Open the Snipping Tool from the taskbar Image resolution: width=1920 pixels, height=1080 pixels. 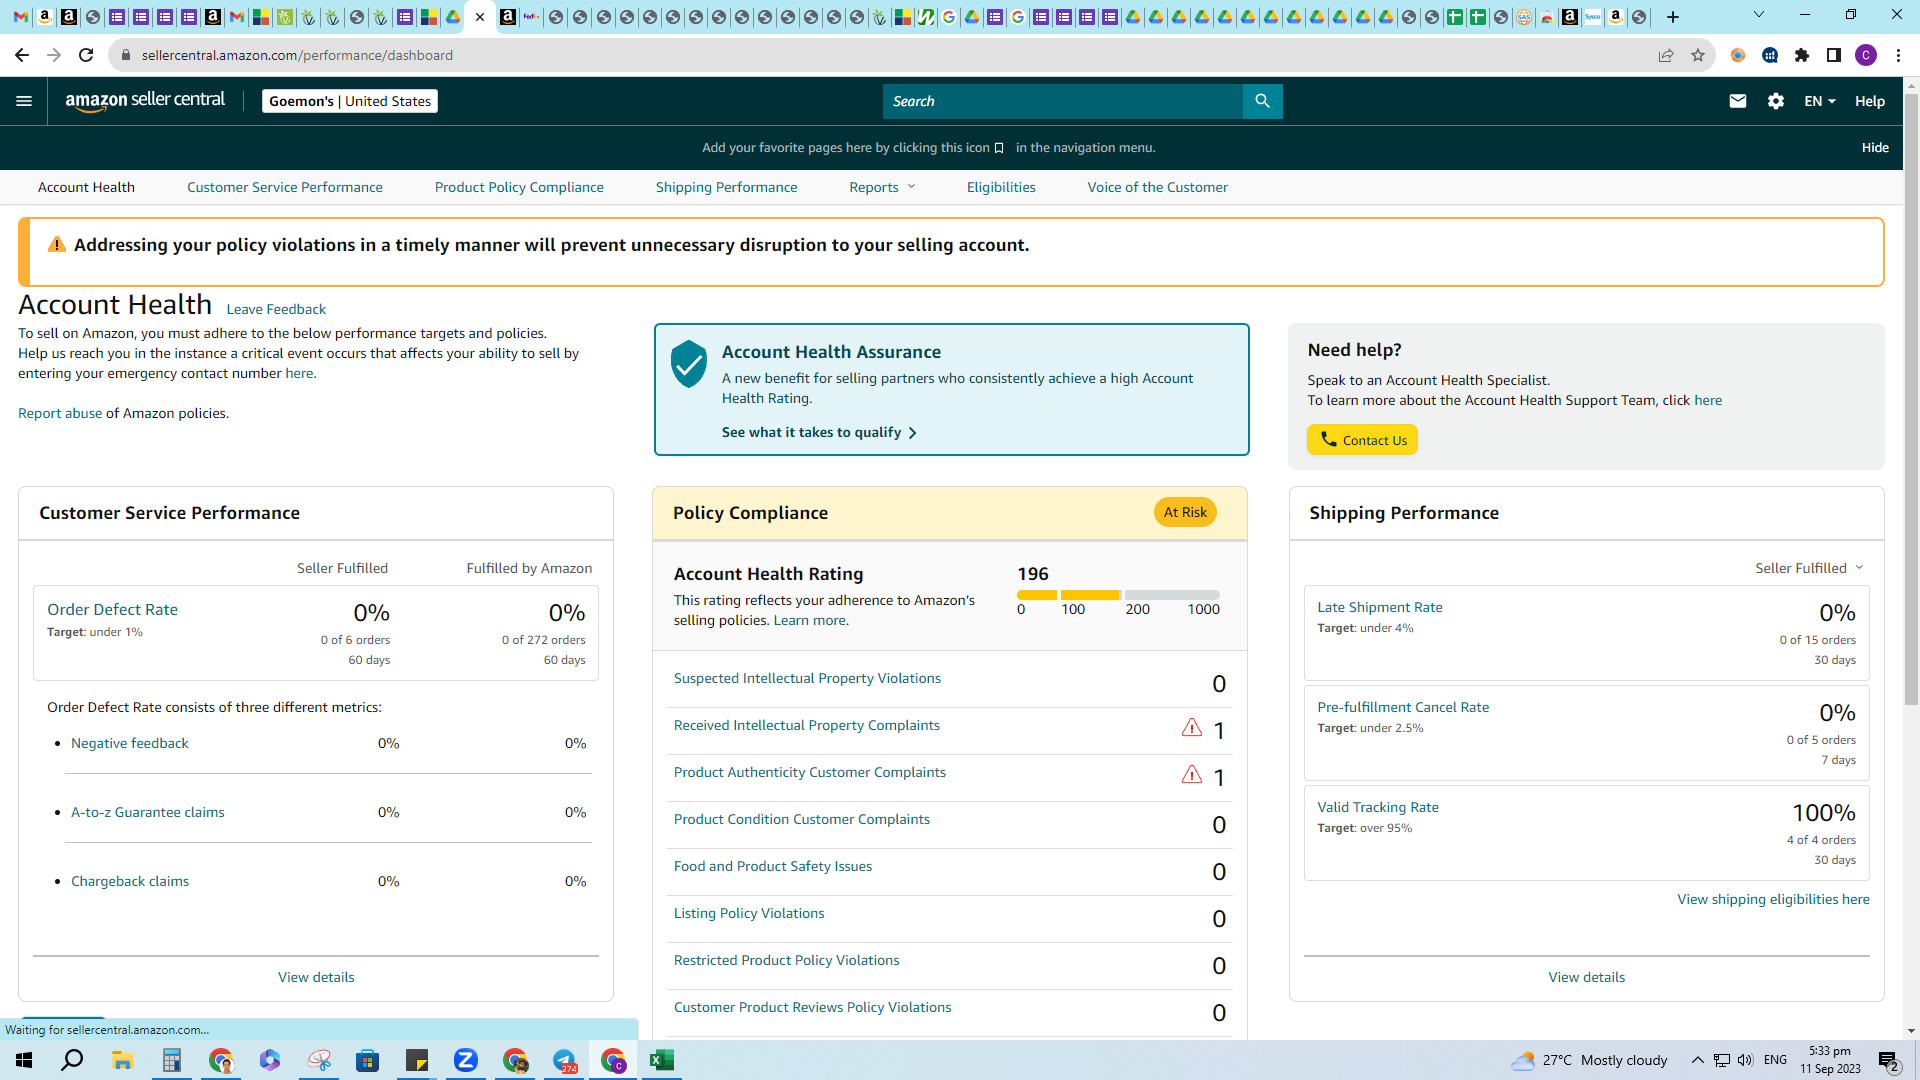tap(319, 1060)
